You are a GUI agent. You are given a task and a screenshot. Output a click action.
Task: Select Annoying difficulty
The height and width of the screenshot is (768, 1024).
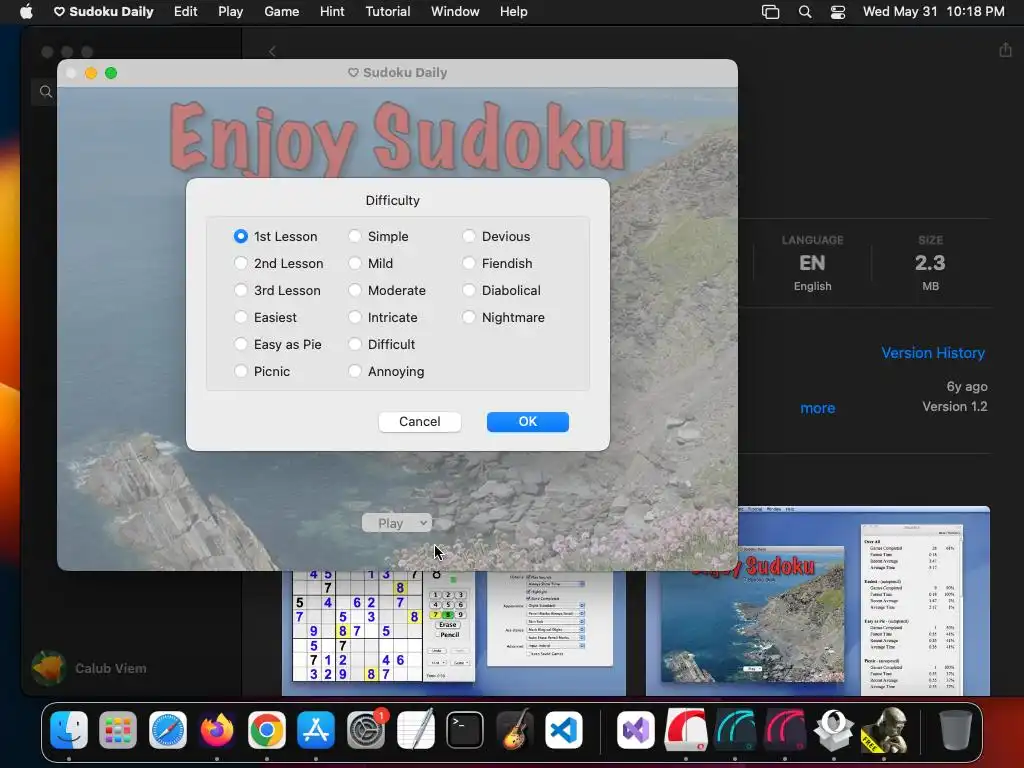355,371
